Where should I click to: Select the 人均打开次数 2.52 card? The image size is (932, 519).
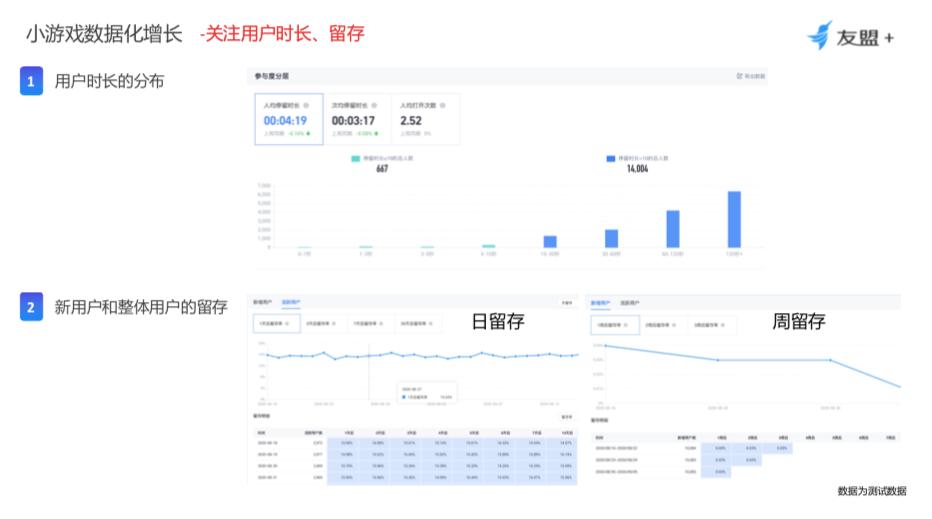(x=425, y=119)
